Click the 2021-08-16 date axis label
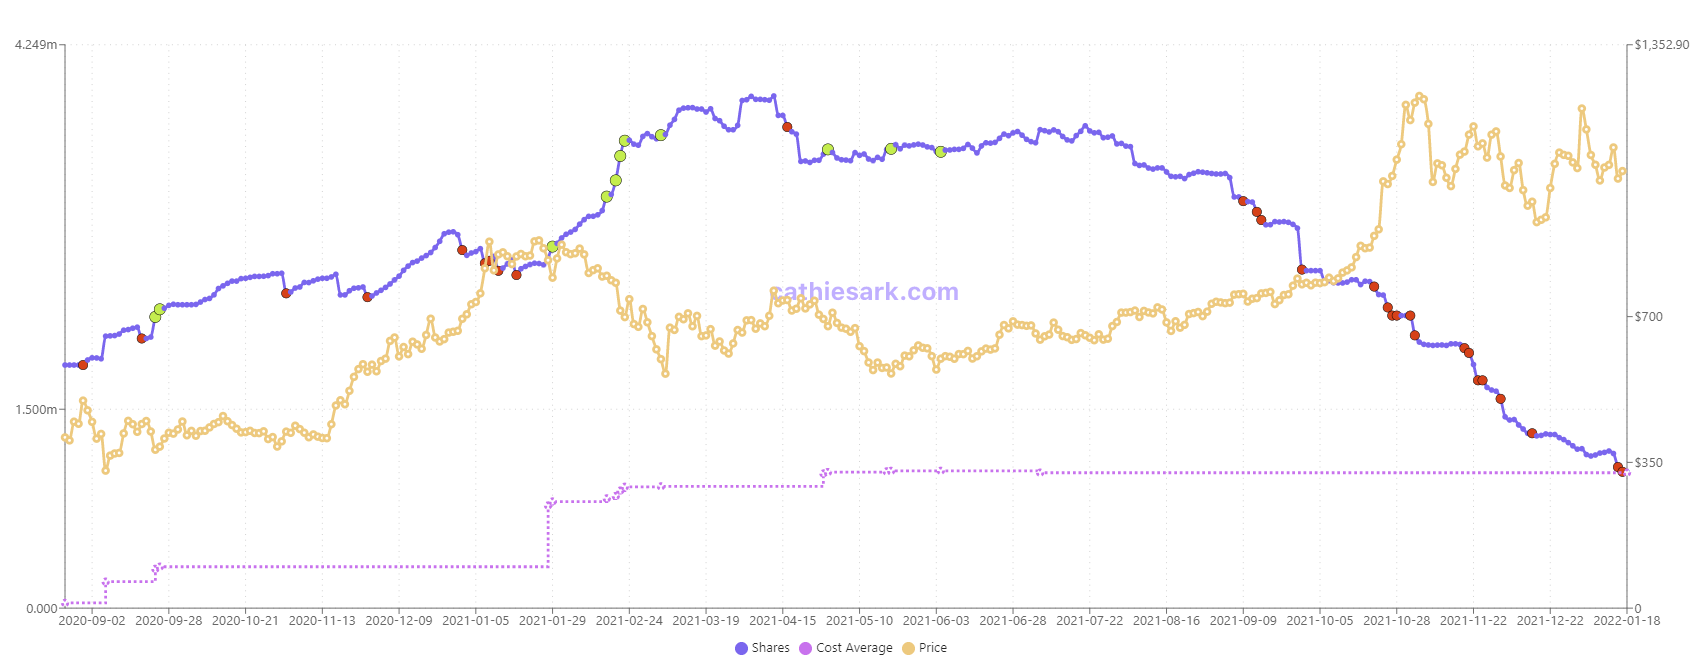This screenshot has height=668, width=1708. (1166, 621)
